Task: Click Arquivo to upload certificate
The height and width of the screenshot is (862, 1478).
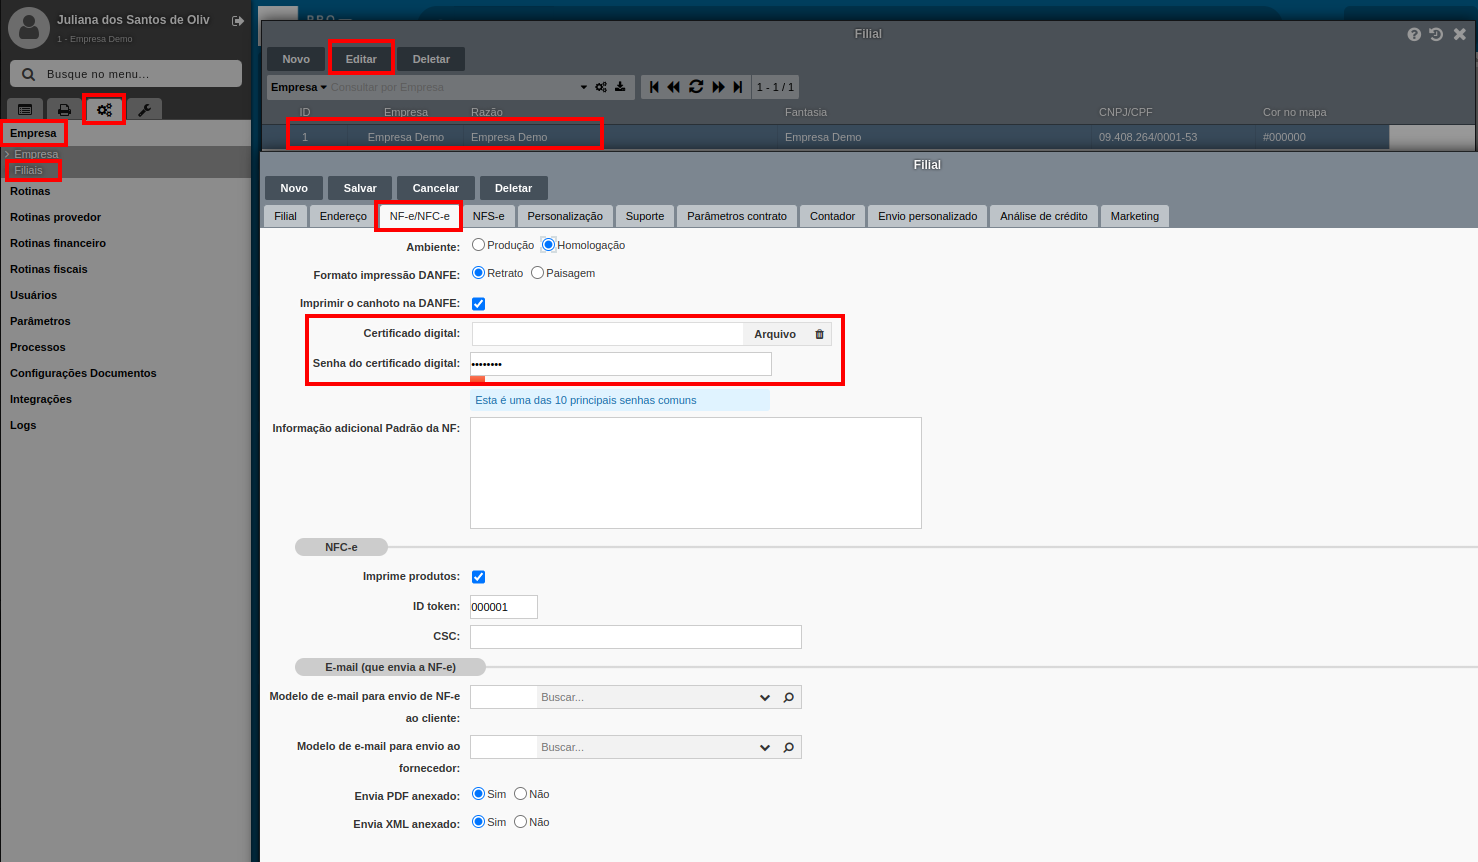Action: (775, 334)
